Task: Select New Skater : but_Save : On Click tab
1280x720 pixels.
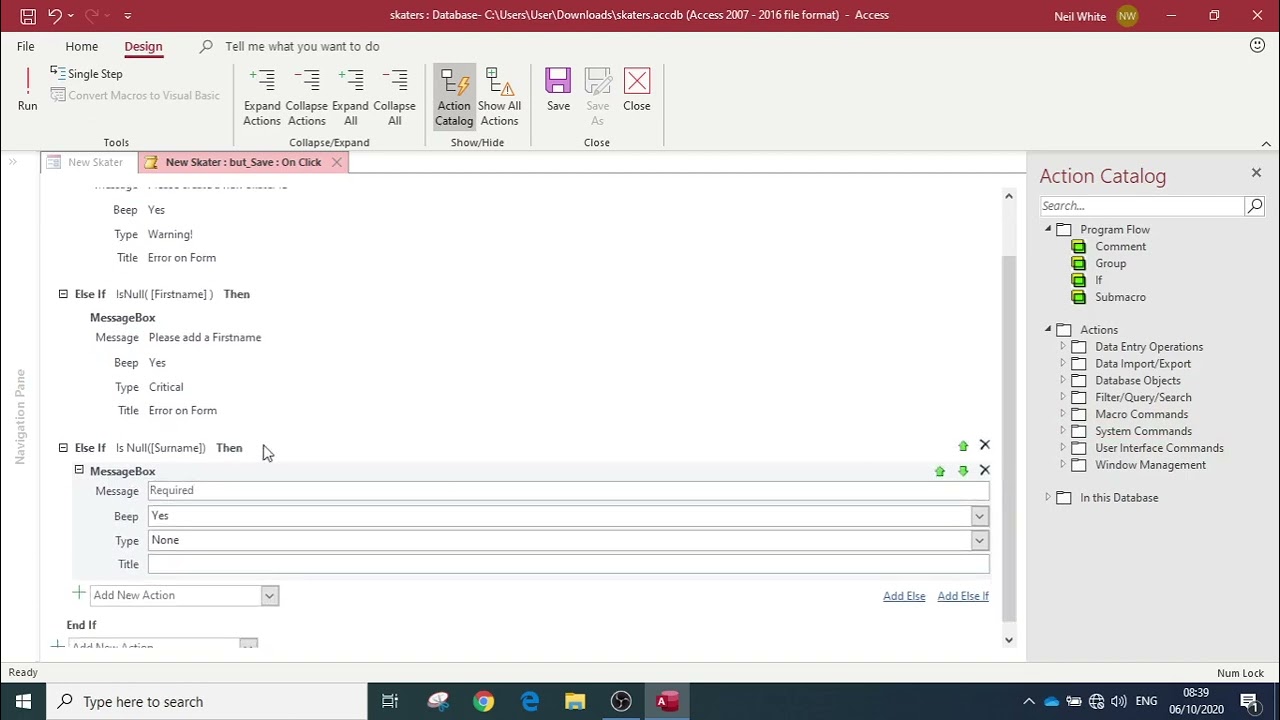Action: pyautogui.click(x=243, y=162)
